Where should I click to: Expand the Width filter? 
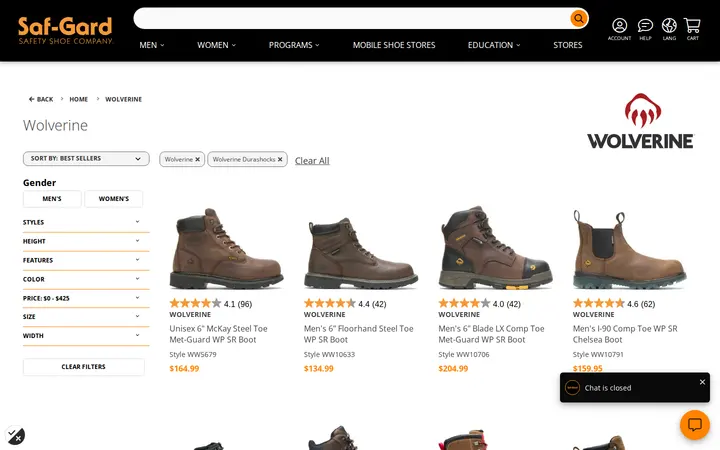point(86,336)
